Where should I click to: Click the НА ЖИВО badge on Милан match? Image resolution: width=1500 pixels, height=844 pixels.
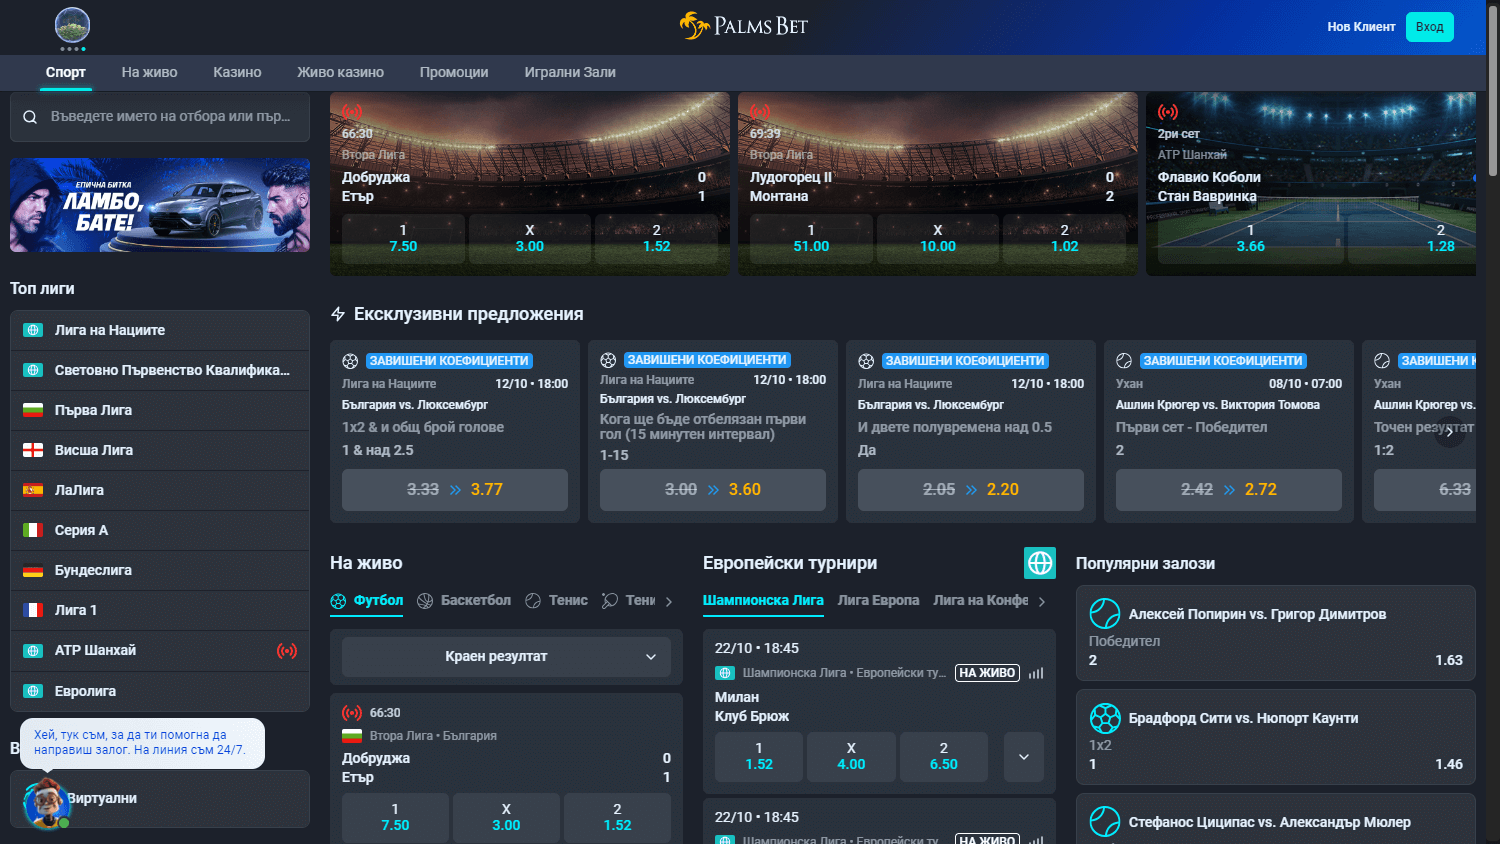[987, 673]
